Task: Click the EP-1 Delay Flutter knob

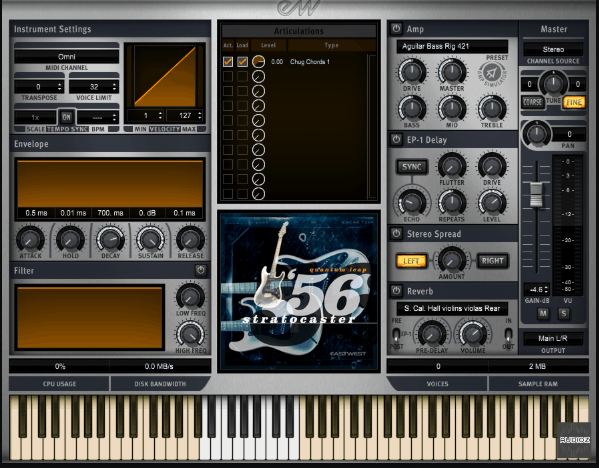Action: coord(452,166)
